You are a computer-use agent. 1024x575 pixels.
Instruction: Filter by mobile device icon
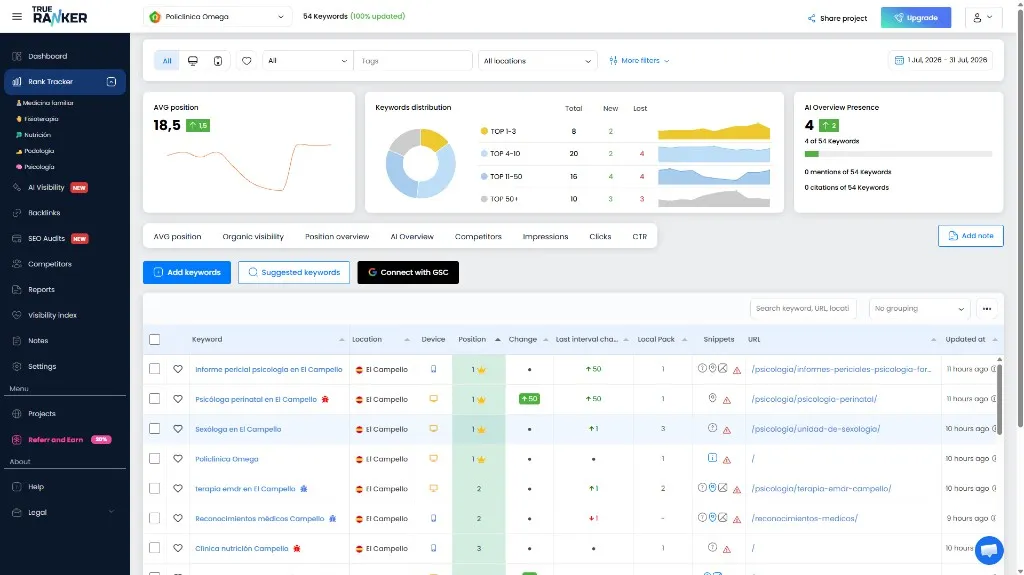(218, 61)
